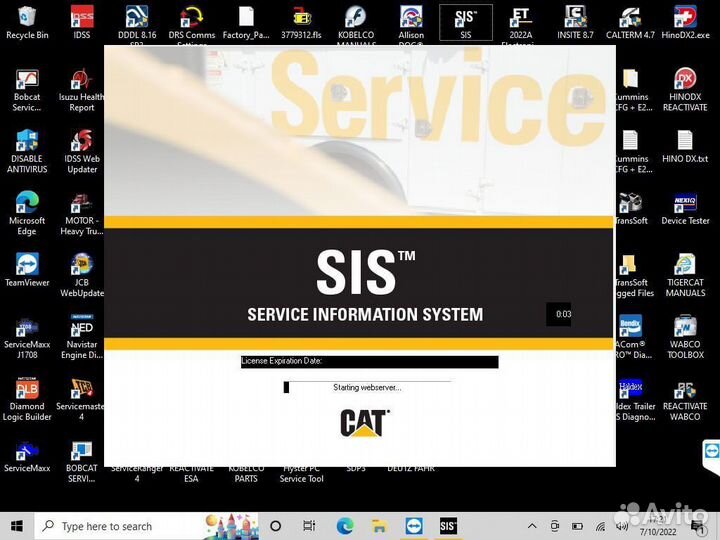Select the Factory_Pa... file icon
Viewport: 720px width, 540px height.
tap(246, 22)
